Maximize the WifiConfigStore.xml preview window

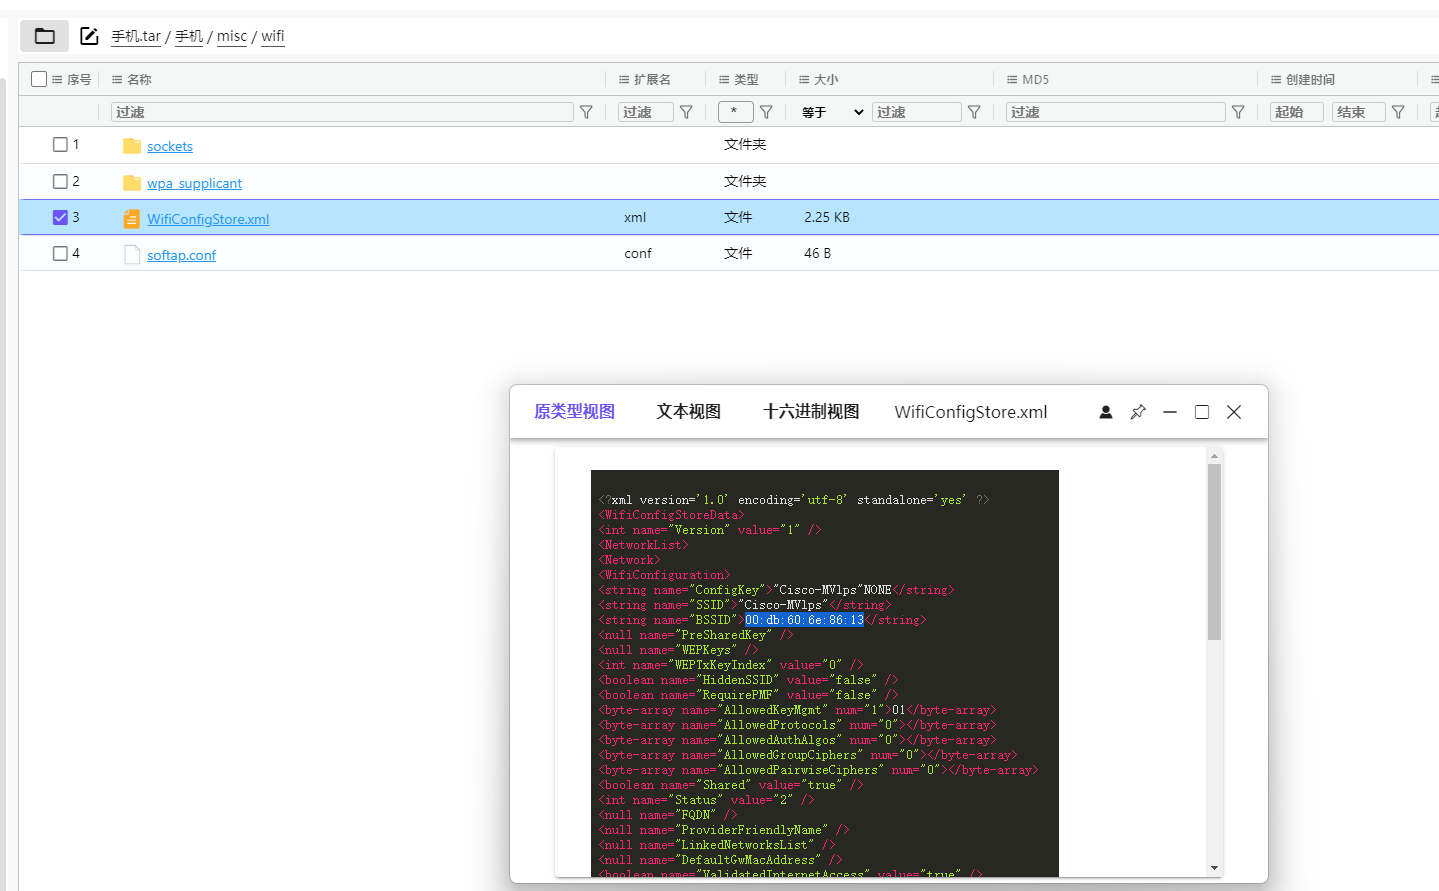click(1202, 412)
